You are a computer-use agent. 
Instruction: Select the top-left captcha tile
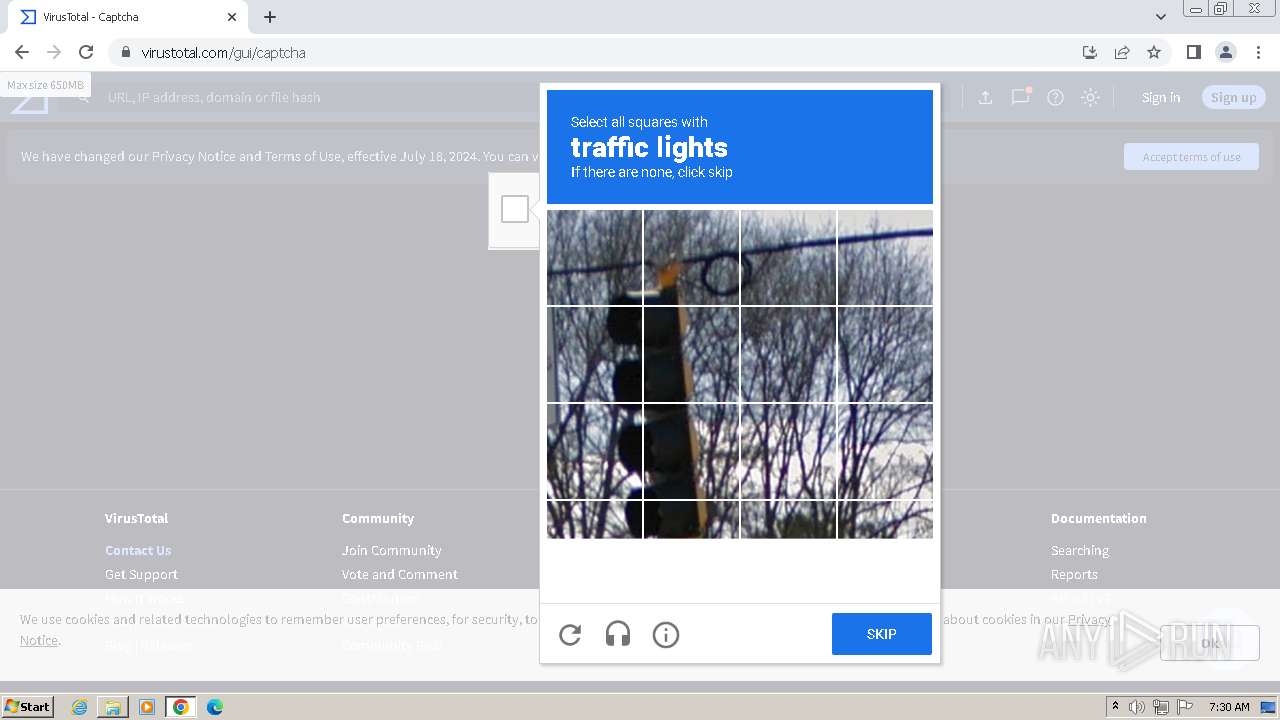click(594, 257)
